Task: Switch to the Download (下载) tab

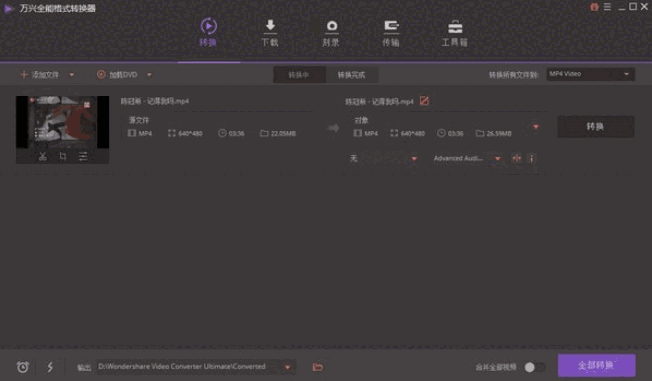Action: point(270,32)
